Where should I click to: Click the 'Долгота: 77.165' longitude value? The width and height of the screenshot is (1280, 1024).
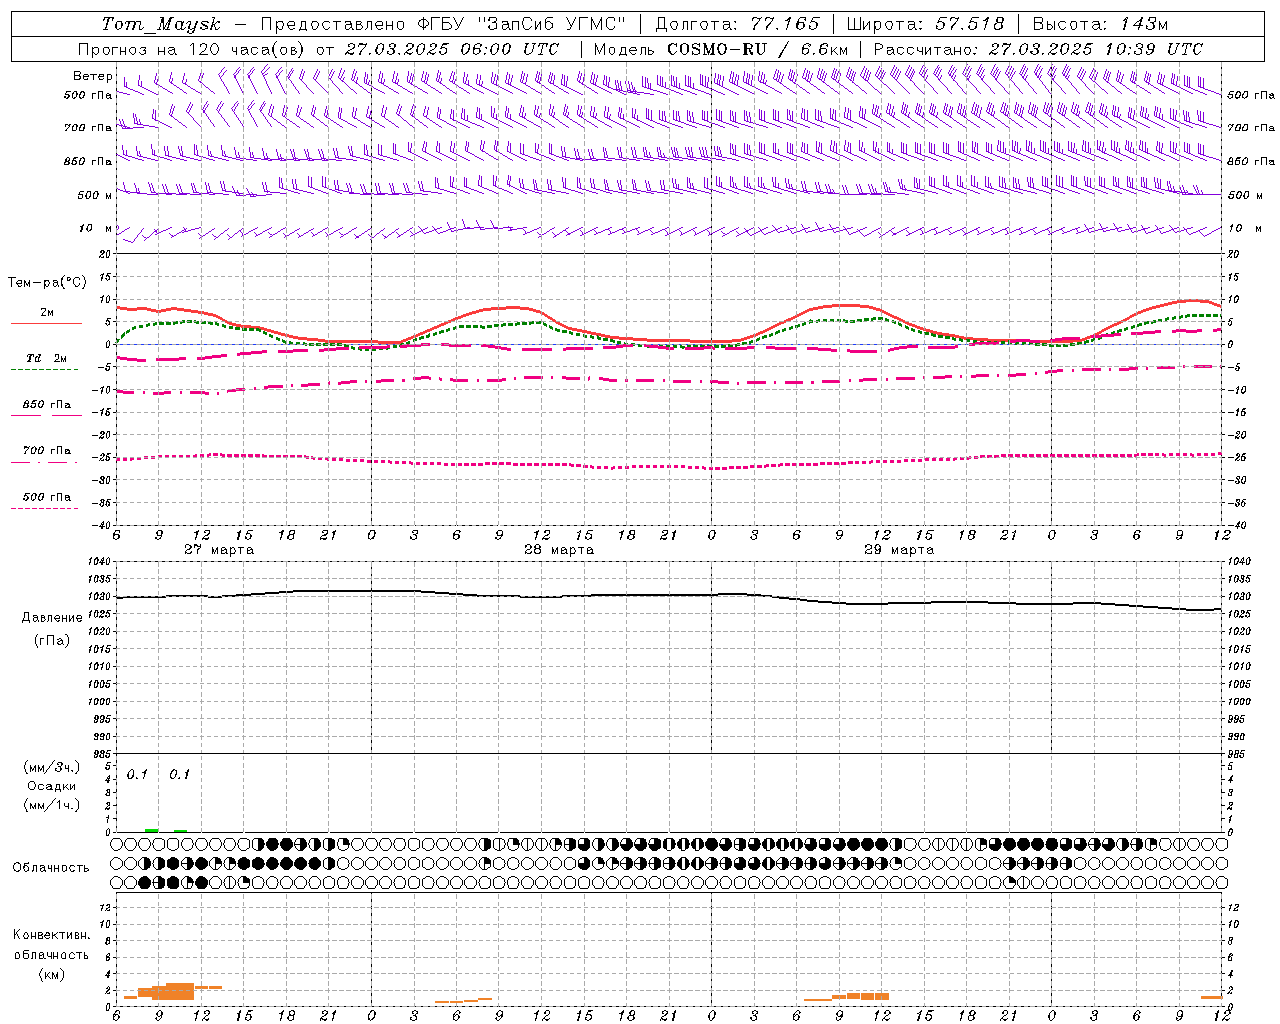737,24
